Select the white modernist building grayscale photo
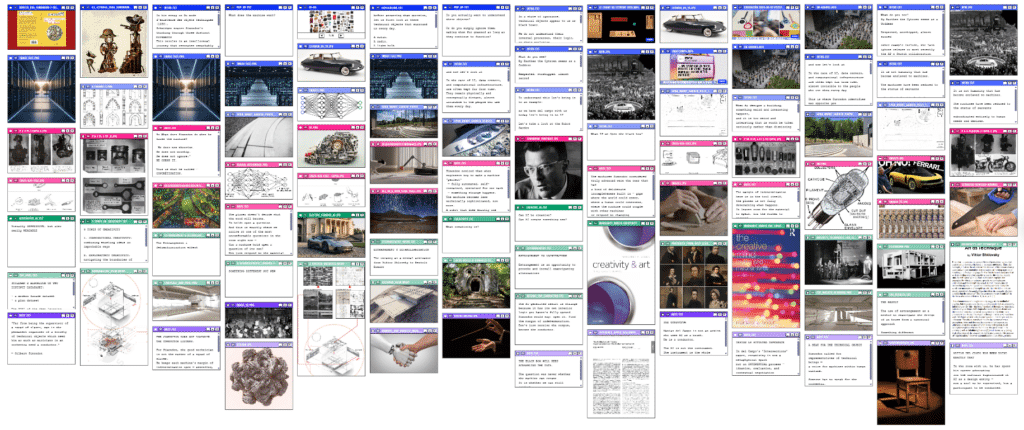This screenshot has height=430, width=1024. click(x=911, y=269)
